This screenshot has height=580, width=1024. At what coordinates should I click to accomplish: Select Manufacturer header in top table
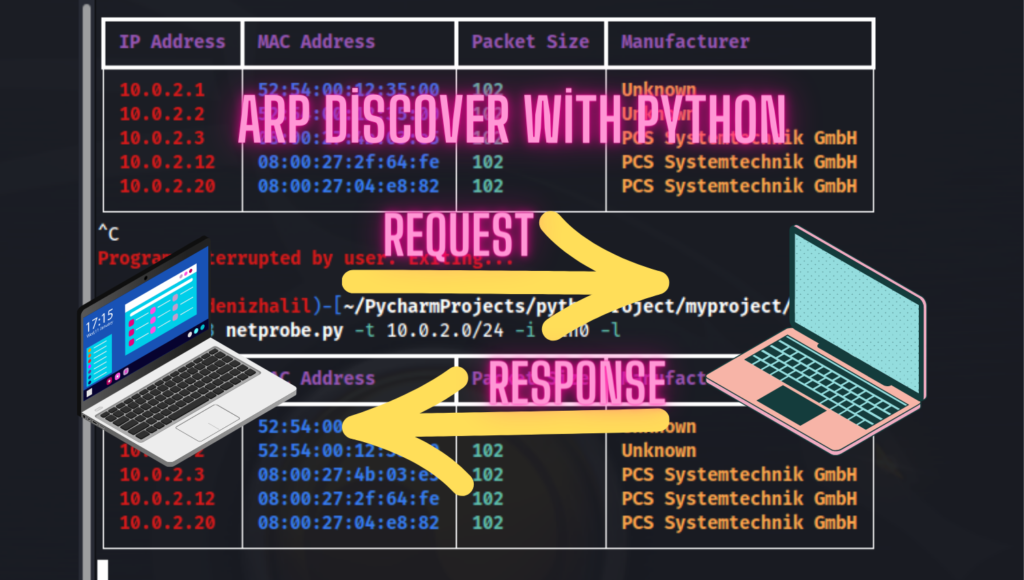coord(685,42)
